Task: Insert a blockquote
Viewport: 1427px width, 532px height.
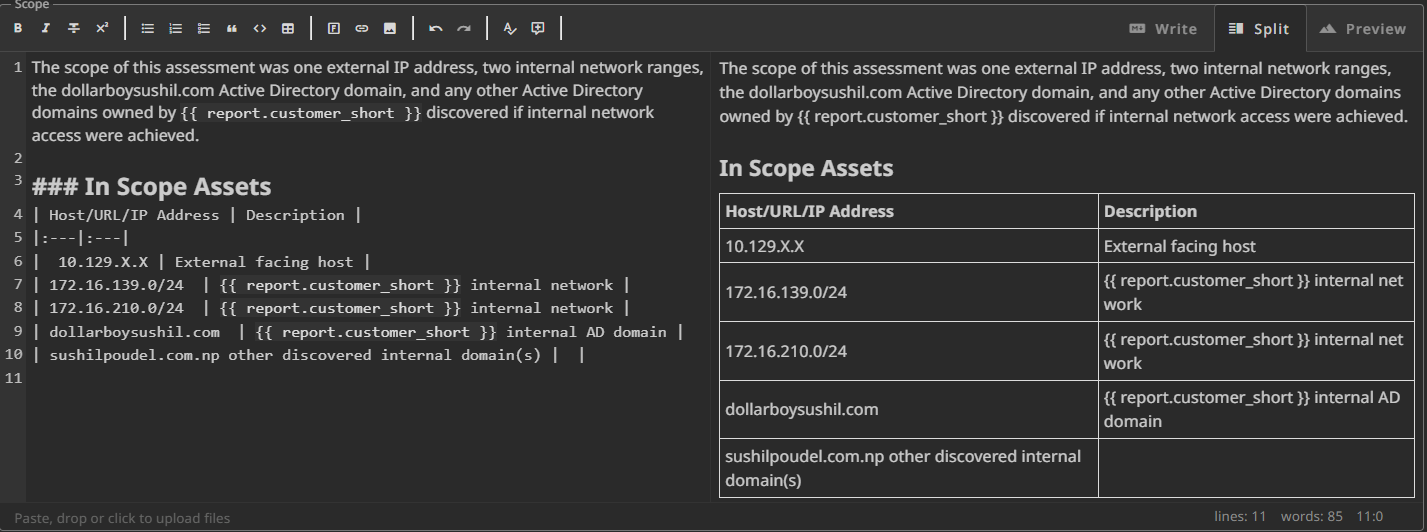Action: [232, 29]
